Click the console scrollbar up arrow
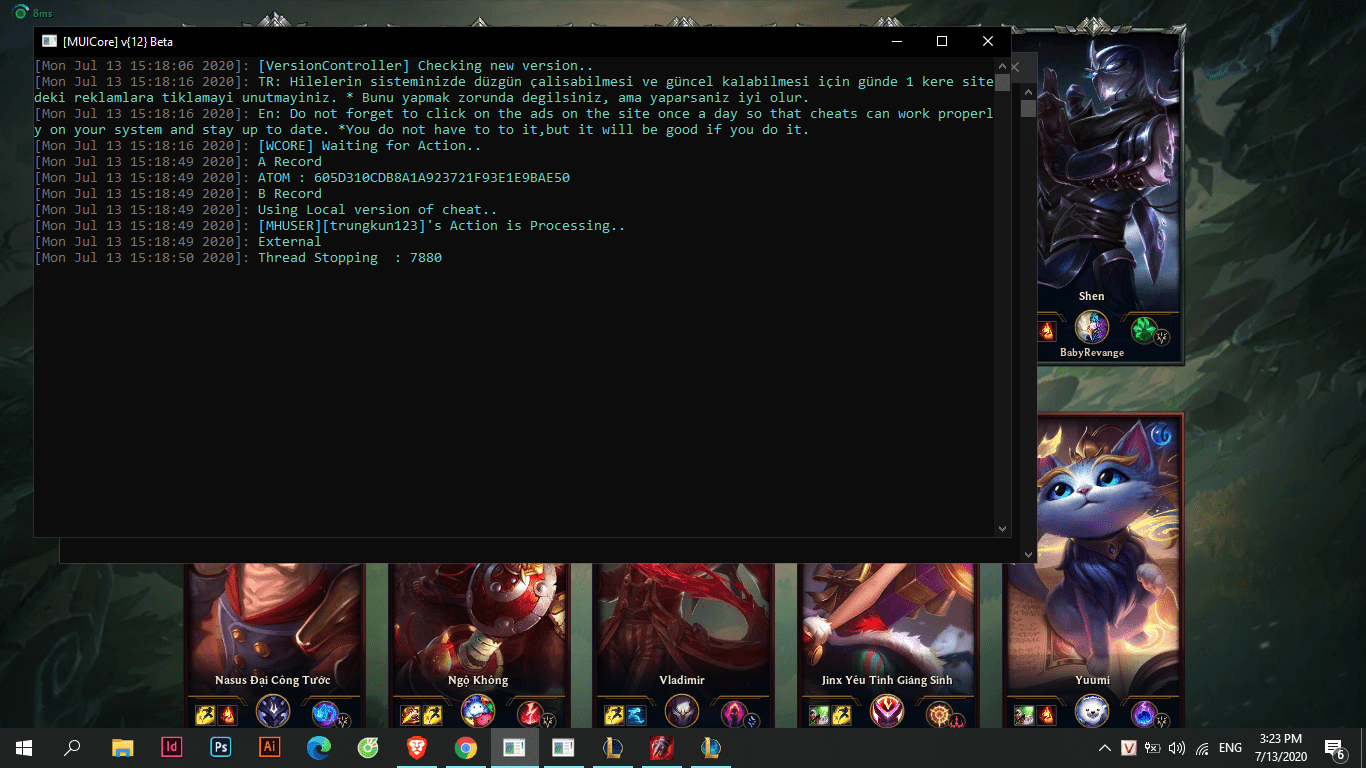The height and width of the screenshot is (768, 1366). point(1002,65)
